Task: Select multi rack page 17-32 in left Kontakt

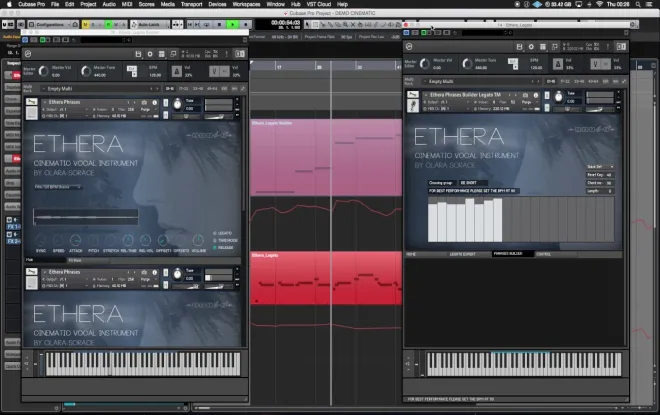Action: tap(184, 89)
